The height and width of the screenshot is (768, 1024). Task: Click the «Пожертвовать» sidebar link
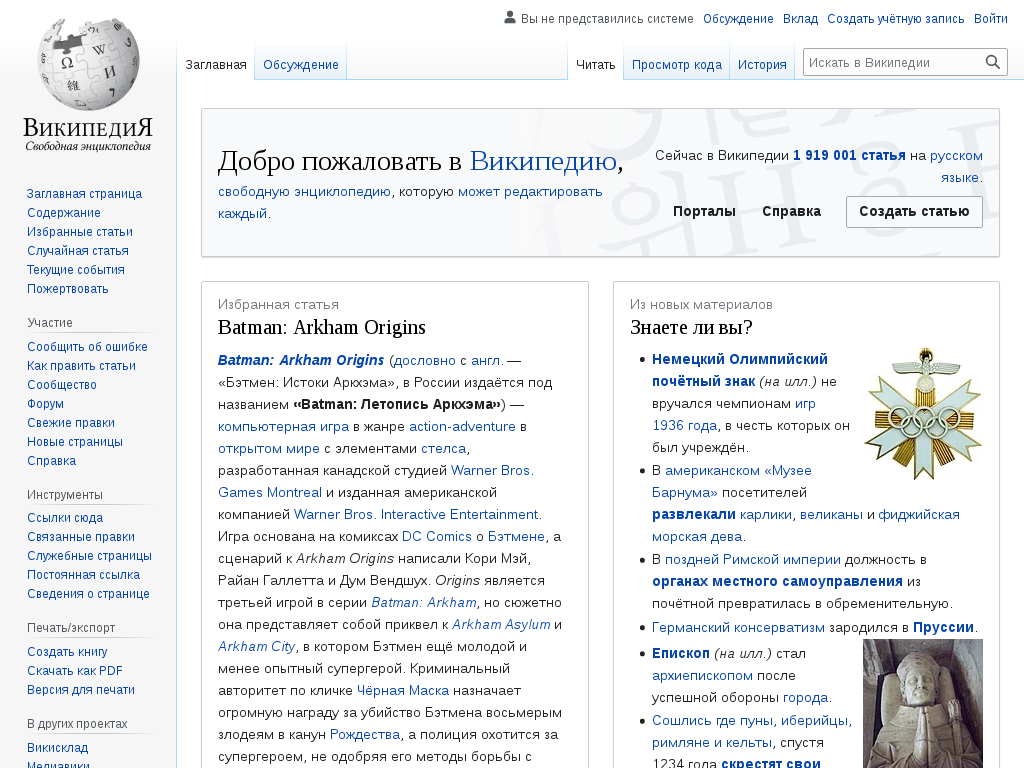[x=68, y=289]
